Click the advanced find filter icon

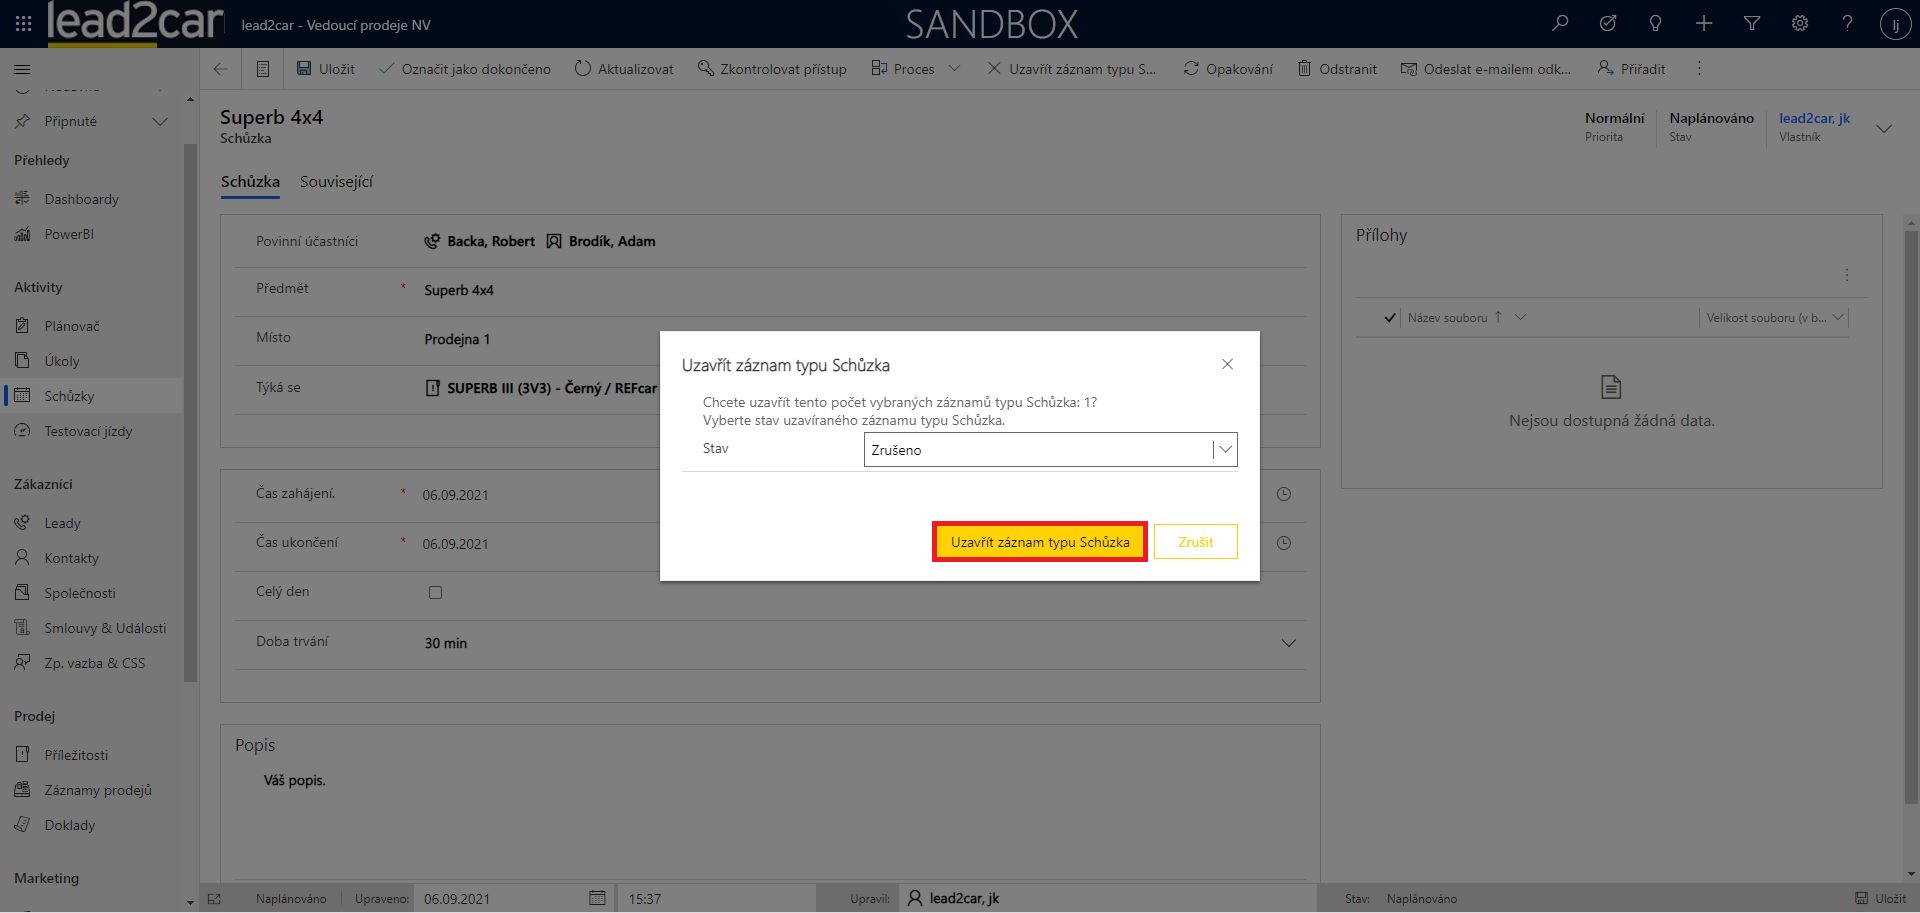click(x=1752, y=24)
